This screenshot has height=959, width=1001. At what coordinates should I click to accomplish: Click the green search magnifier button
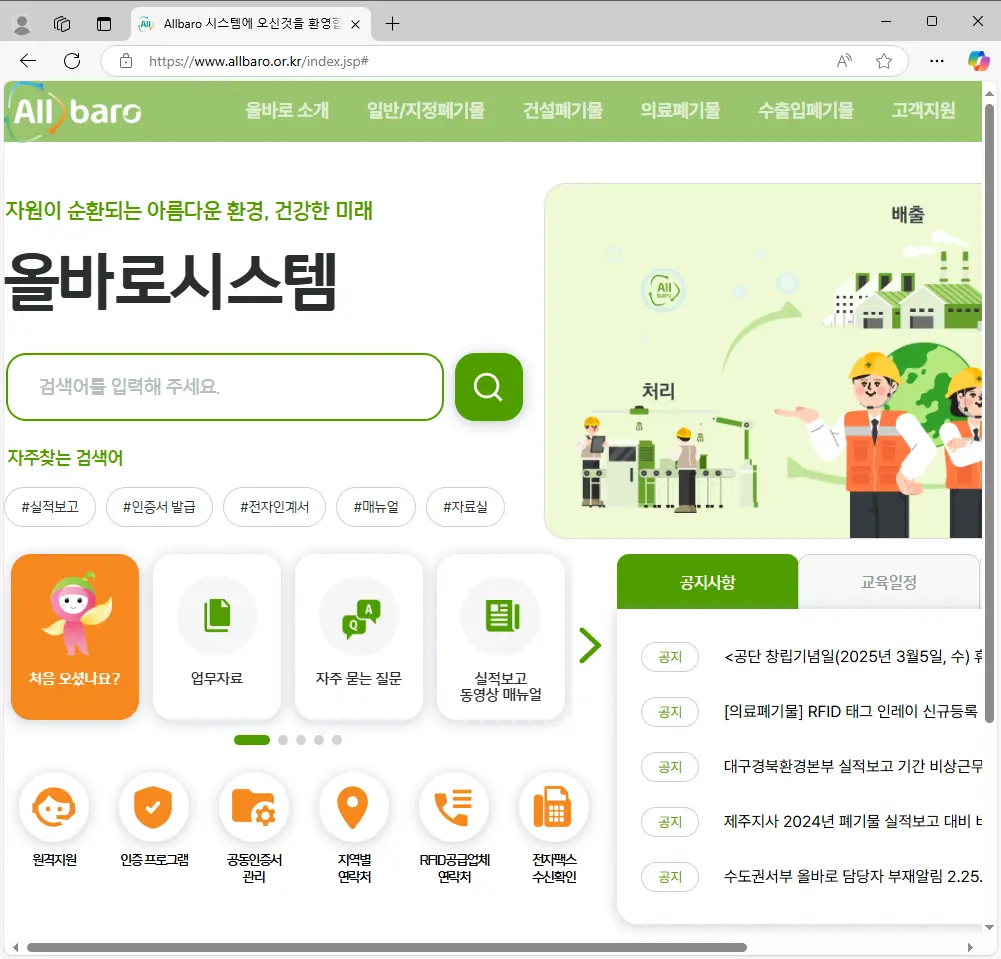[488, 387]
